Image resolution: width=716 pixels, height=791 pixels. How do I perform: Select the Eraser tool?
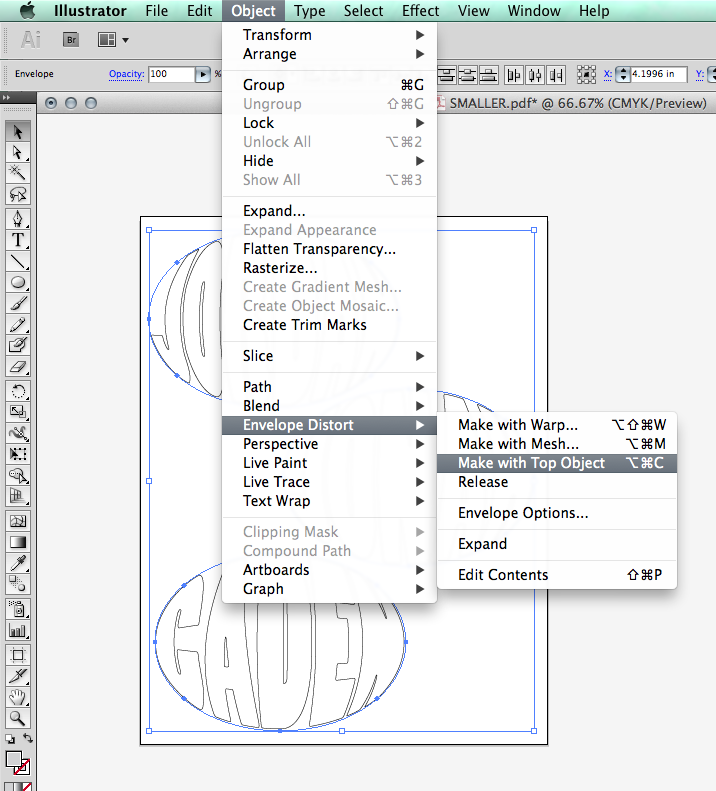[x=18, y=366]
